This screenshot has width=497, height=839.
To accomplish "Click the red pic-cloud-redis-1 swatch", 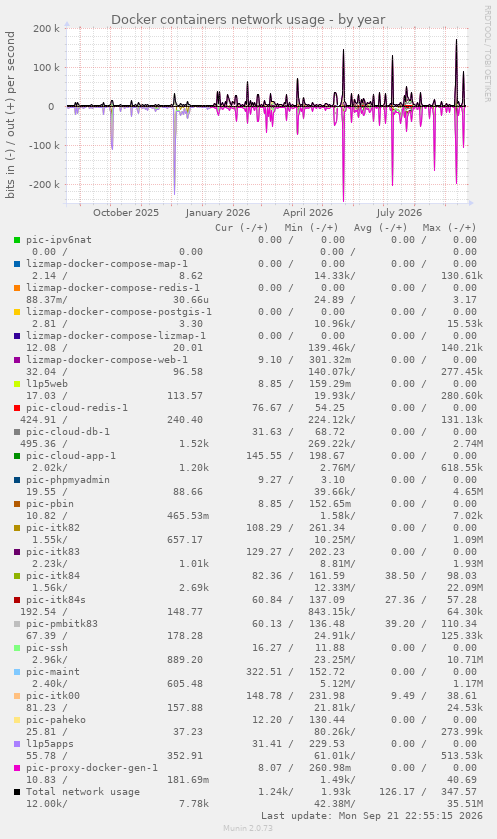I will pyautogui.click(x=17, y=408).
